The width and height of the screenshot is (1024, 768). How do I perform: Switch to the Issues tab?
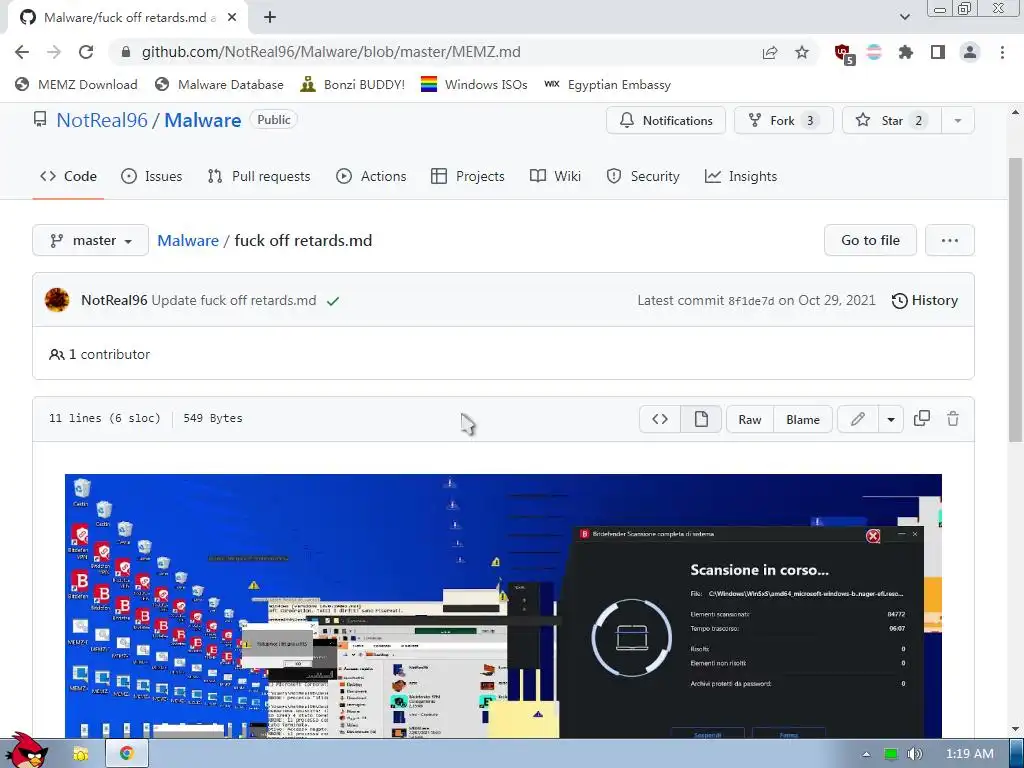pyautogui.click(x=152, y=176)
